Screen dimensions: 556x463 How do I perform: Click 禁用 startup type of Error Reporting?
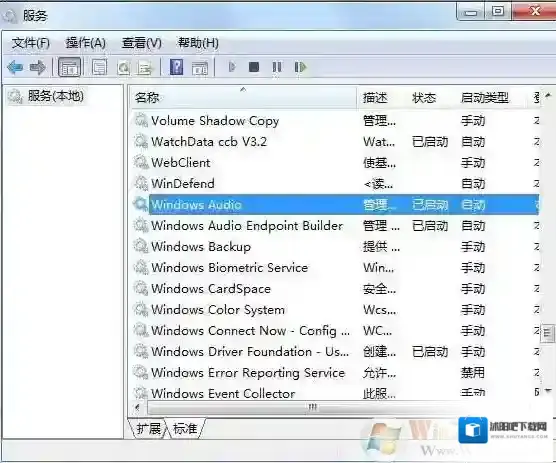[472, 373]
